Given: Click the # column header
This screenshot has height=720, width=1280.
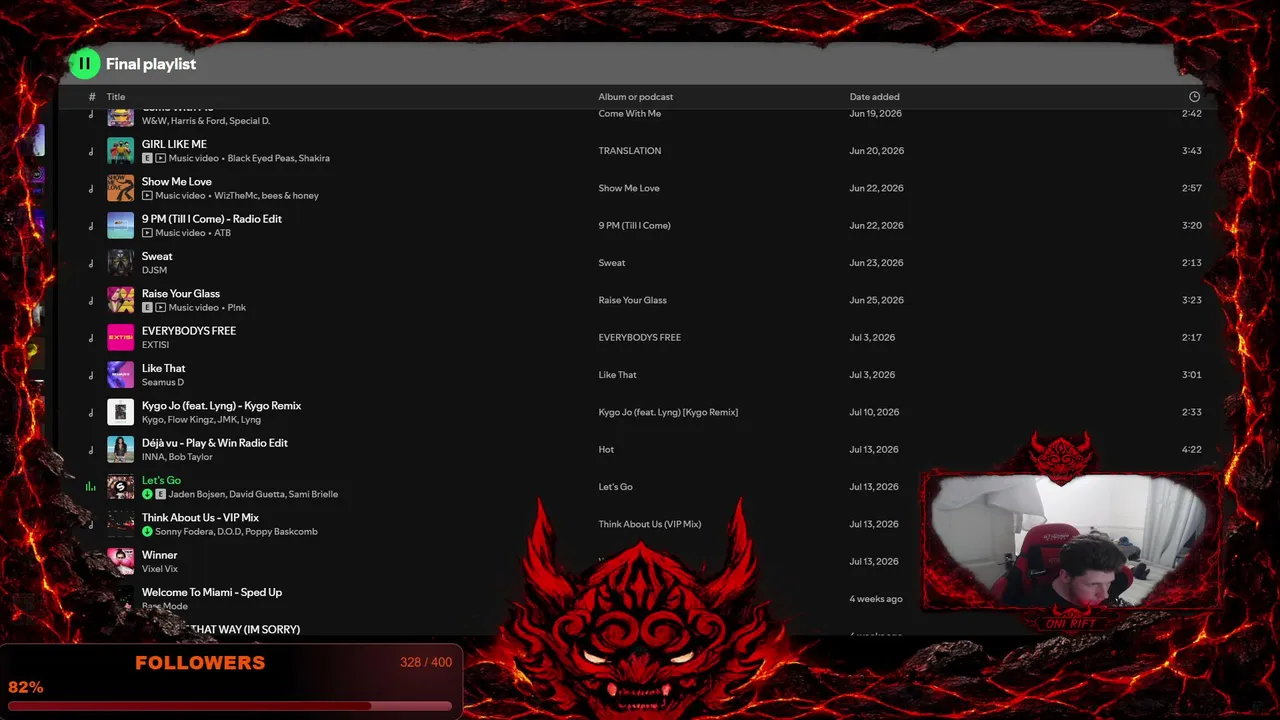Looking at the screenshot, I should 92,97.
